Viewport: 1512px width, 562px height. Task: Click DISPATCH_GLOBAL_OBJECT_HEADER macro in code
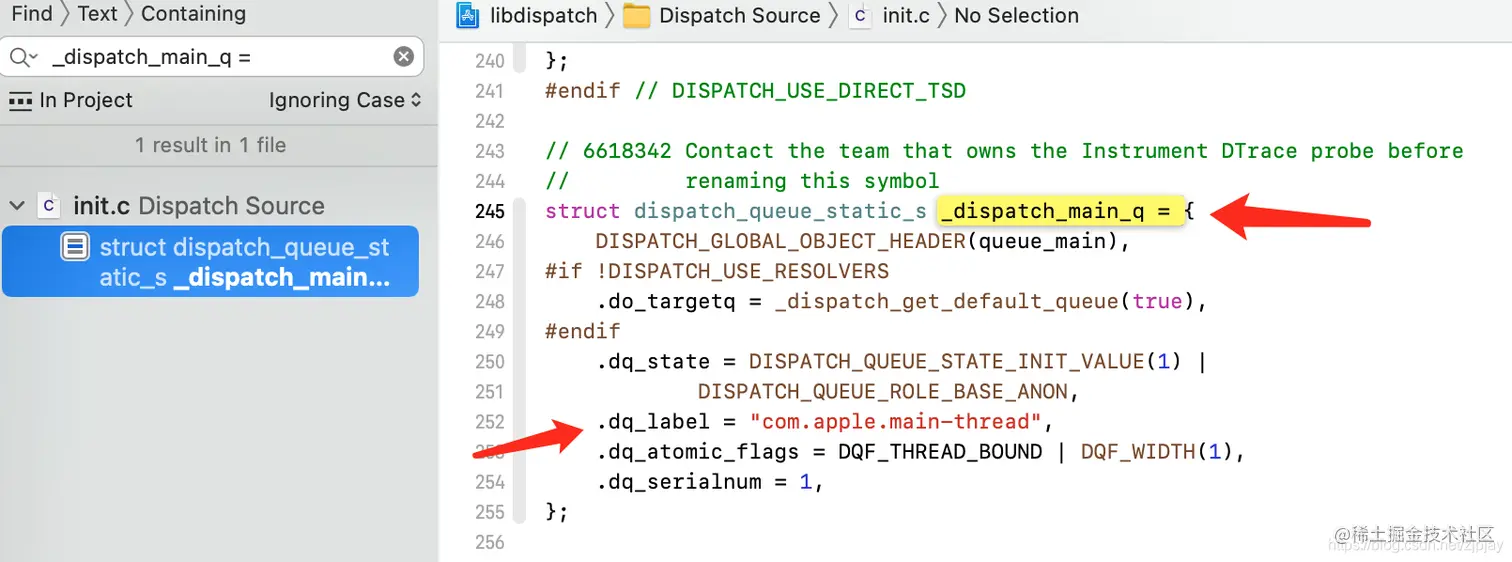(780, 241)
